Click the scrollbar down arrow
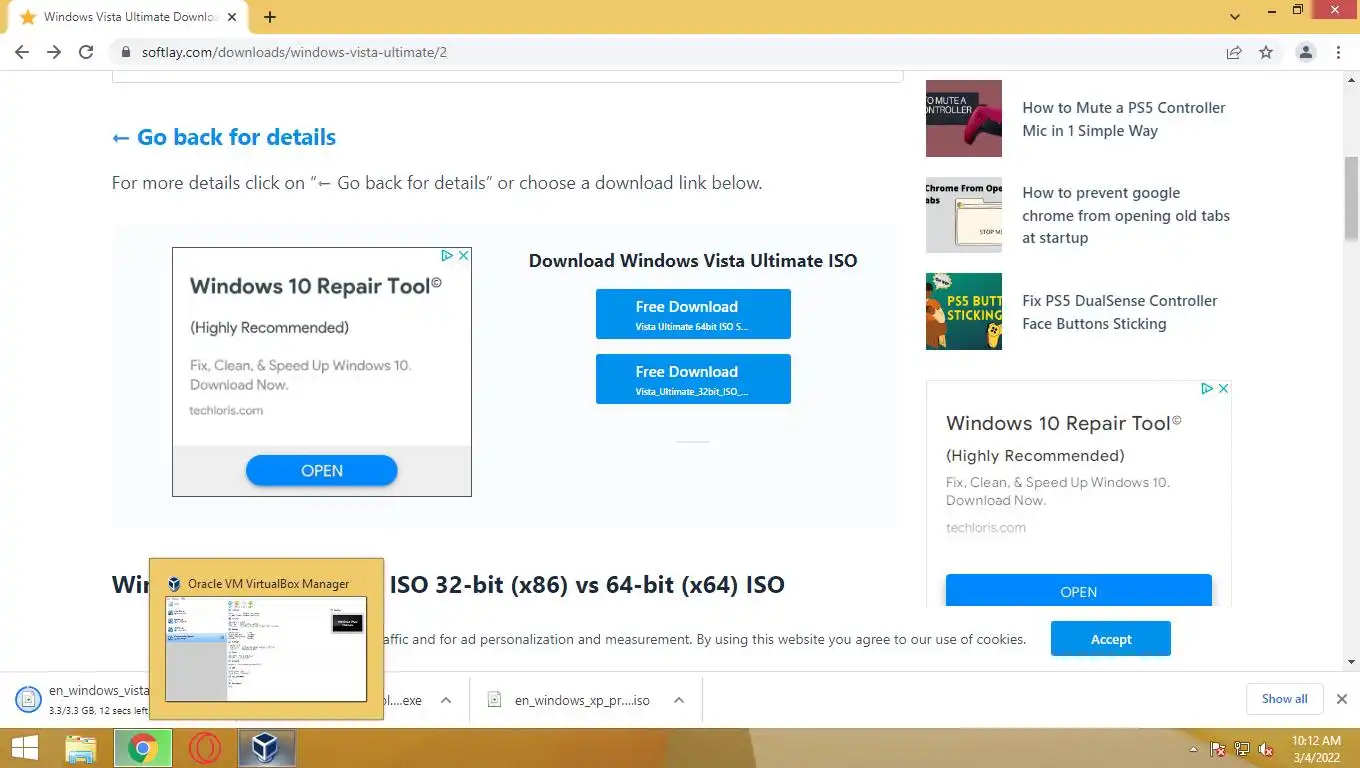Image resolution: width=1360 pixels, height=768 pixels. 1351,662
